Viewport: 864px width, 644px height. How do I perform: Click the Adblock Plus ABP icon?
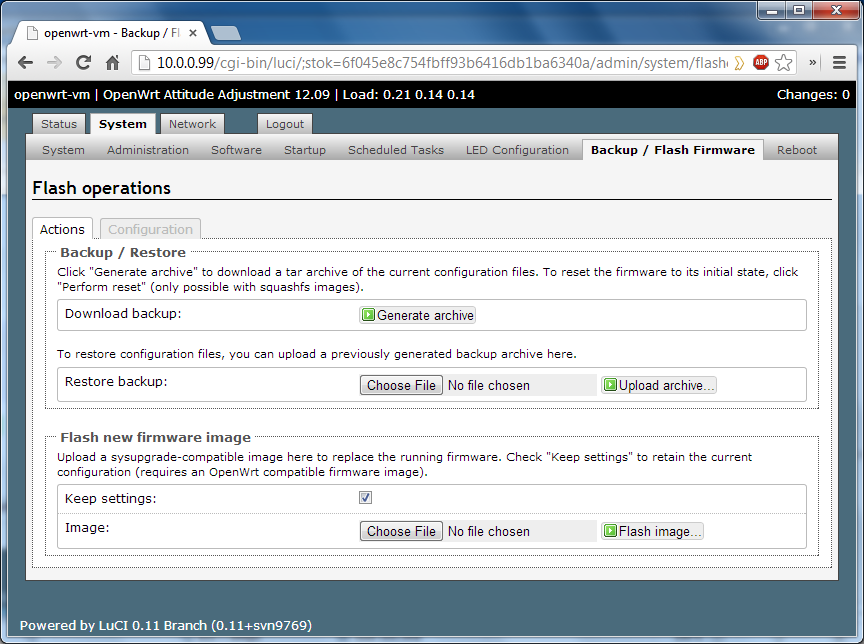pyautogui.click(x=761, y=63)
